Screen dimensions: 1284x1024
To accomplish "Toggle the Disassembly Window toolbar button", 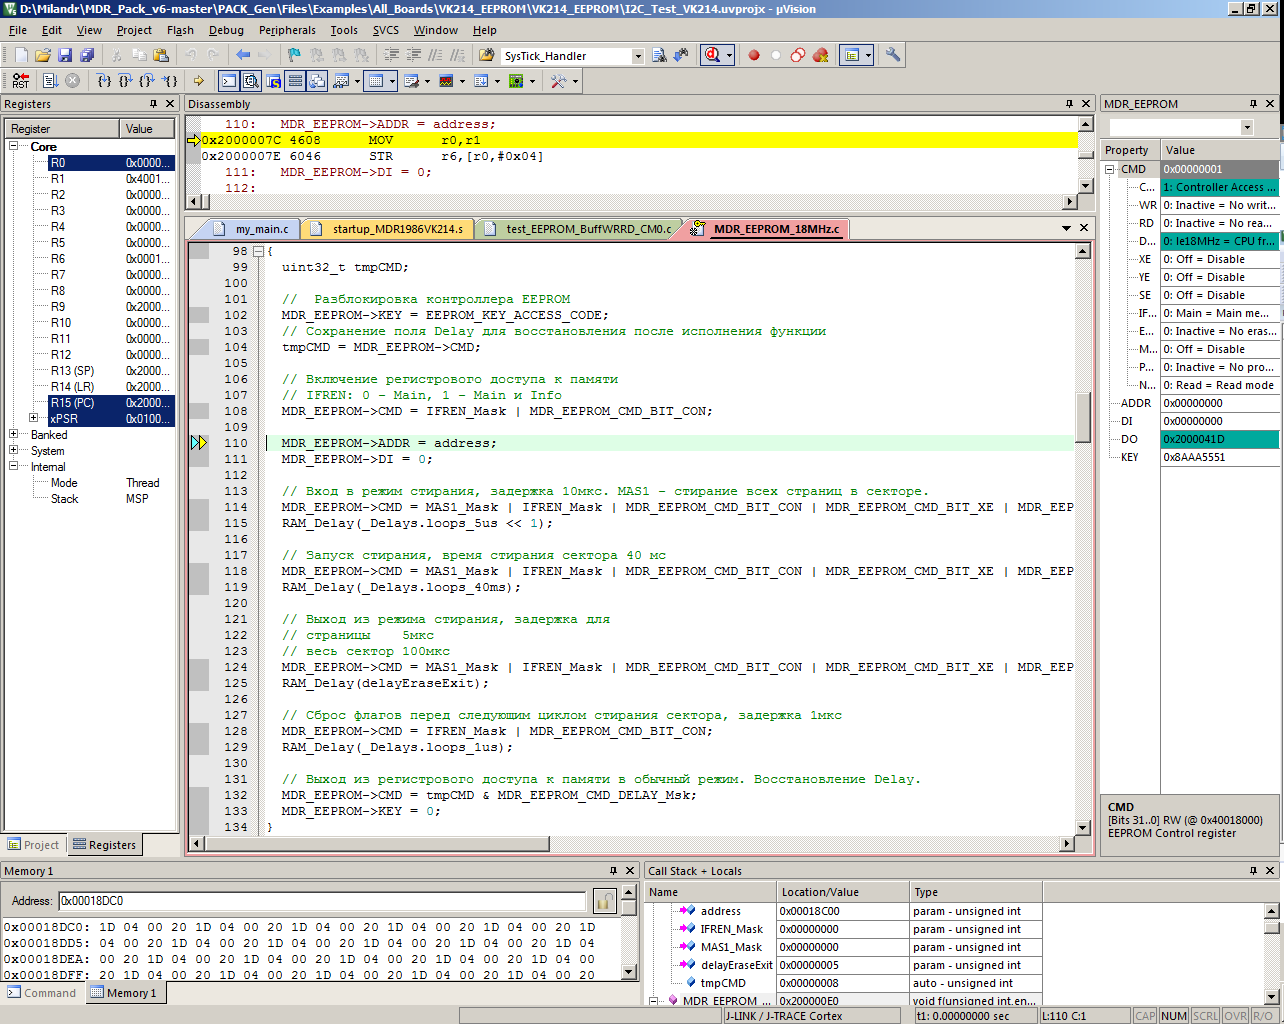I will click(251, 81).
